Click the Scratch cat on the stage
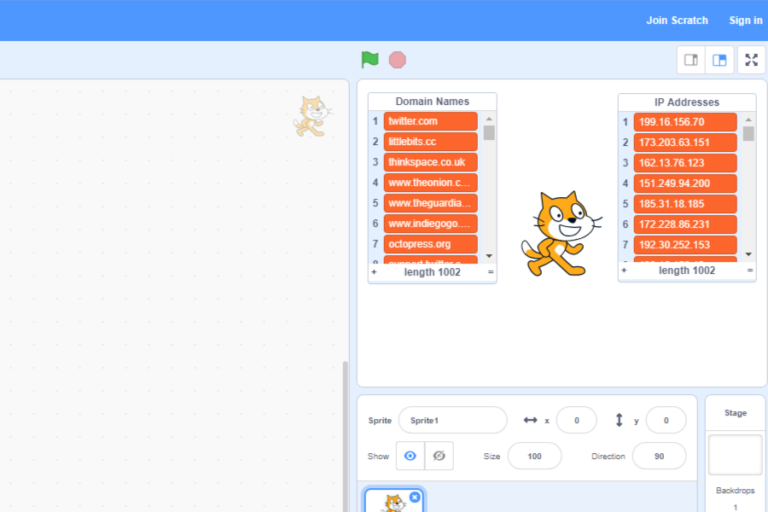 (x=558, y=234)
